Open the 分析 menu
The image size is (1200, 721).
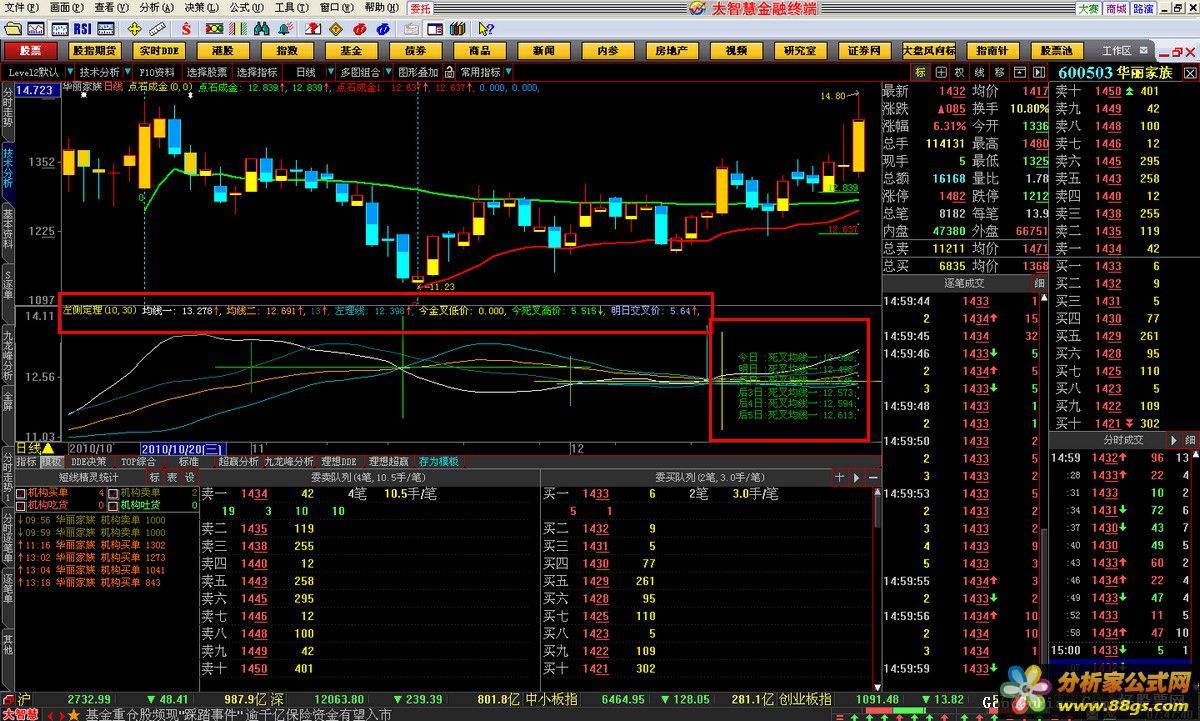click(x=155, y=8)
